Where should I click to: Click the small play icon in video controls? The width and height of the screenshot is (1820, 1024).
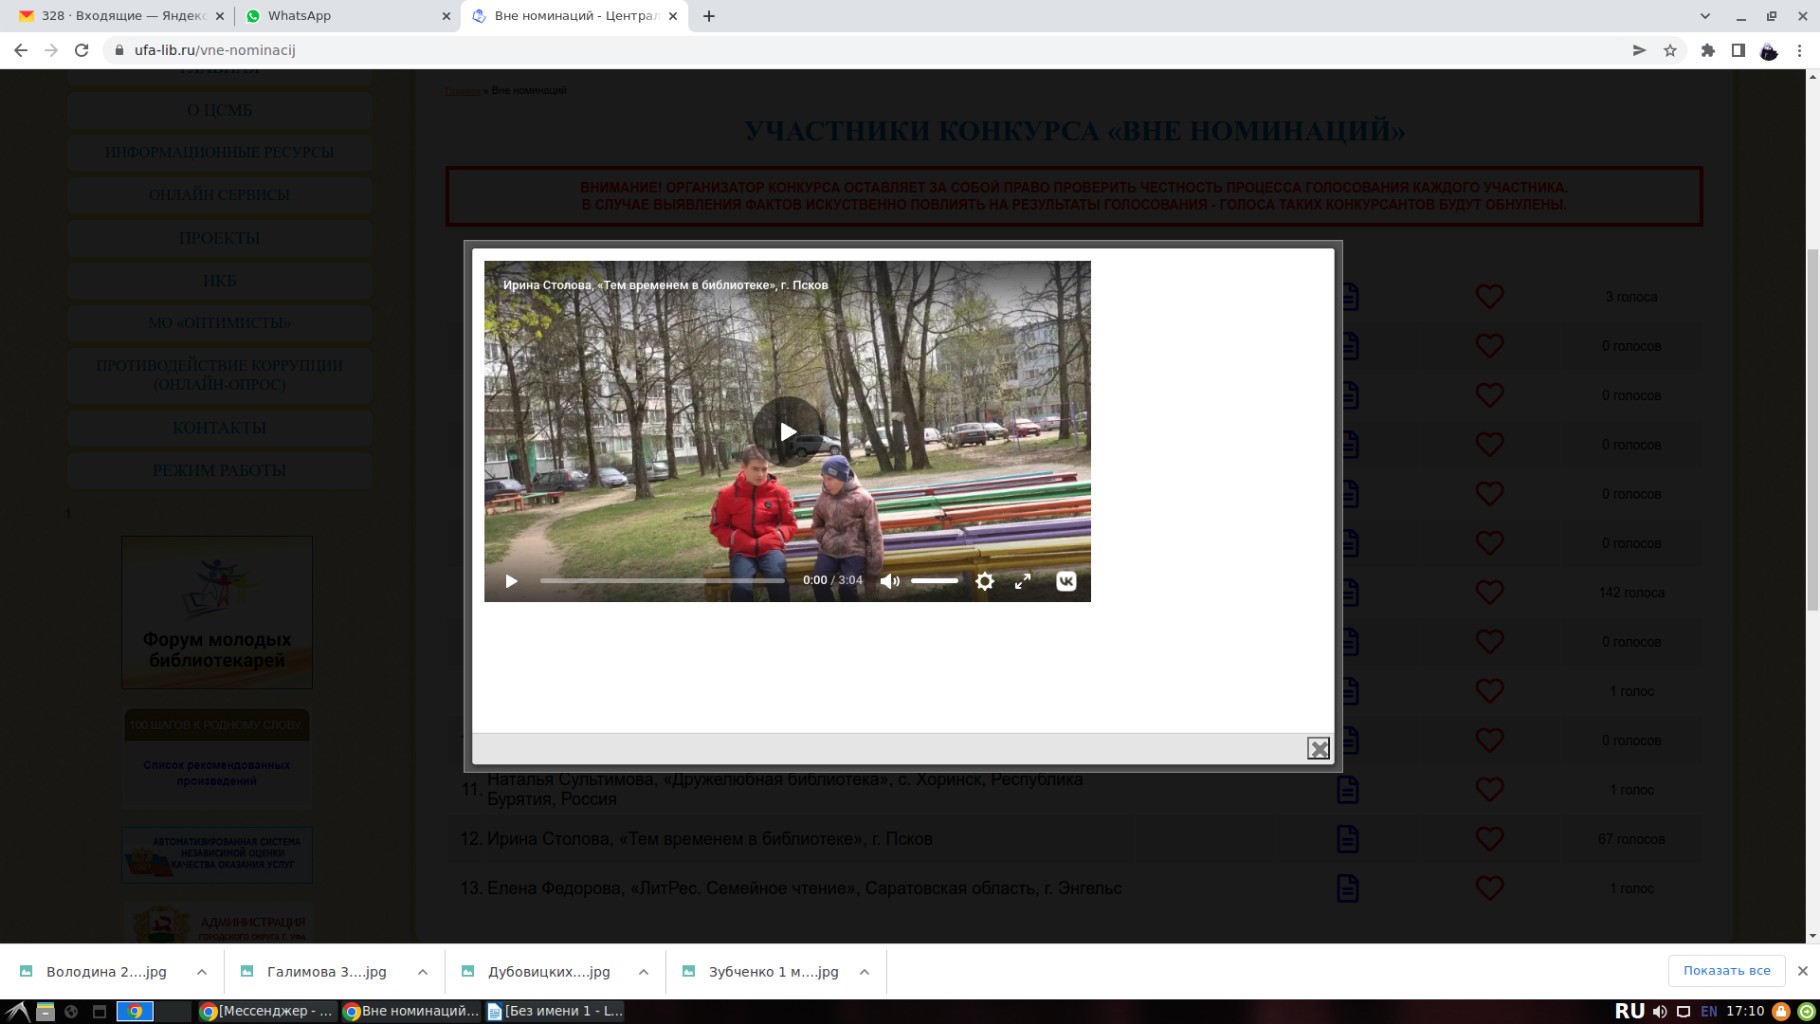511,581
